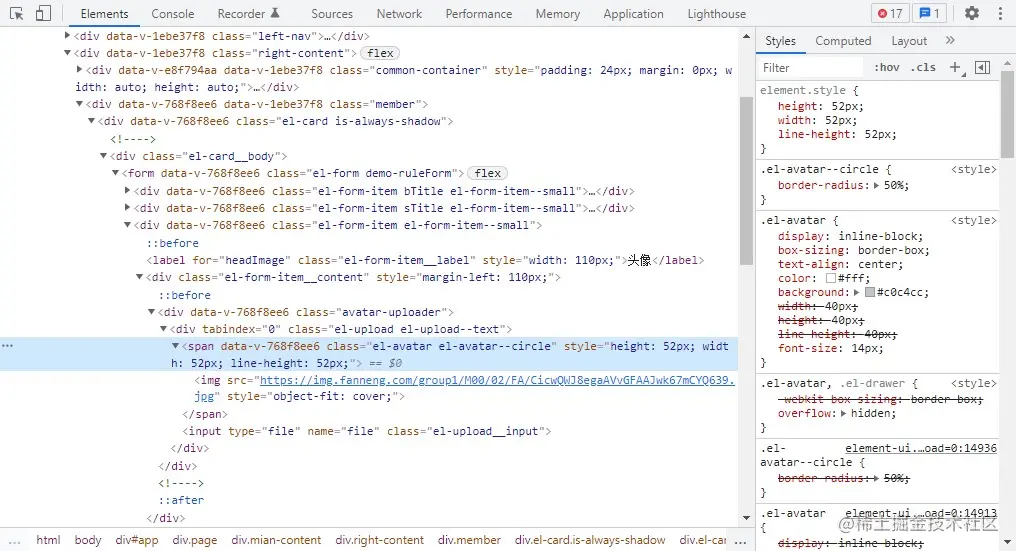Expand the common-container div node
Viewport: 1016px width, 551px height.
coord(80,69)
